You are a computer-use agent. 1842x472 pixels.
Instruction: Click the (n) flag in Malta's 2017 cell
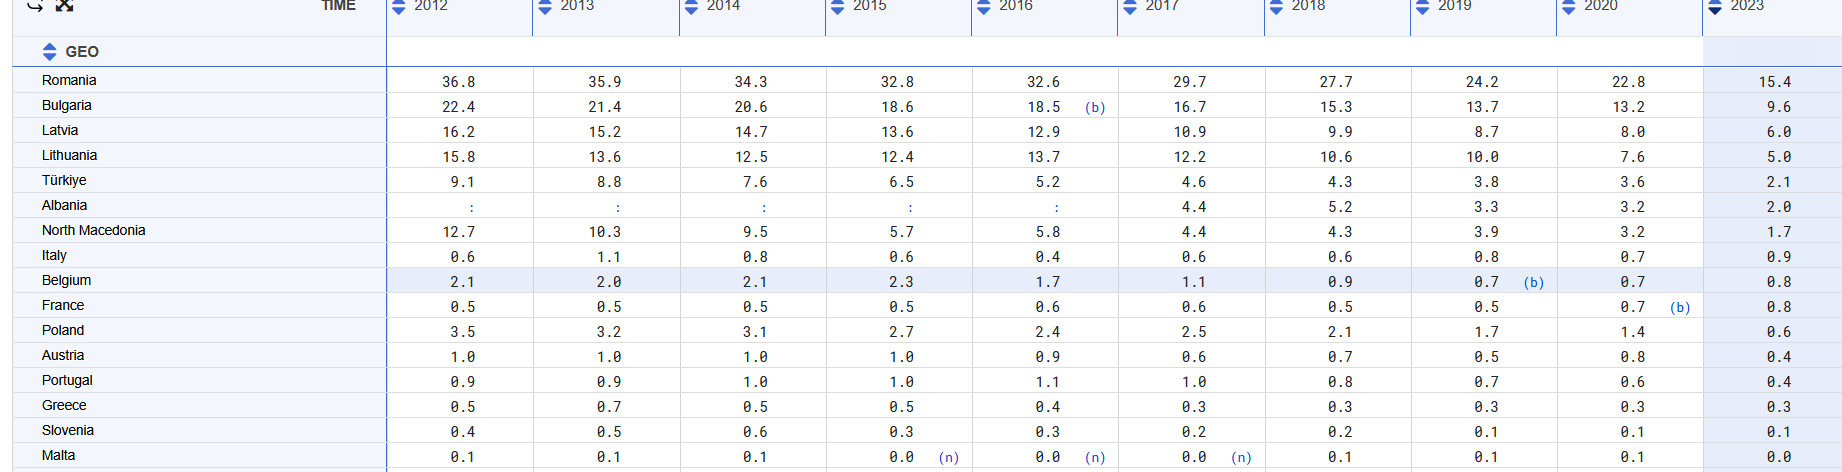coord(1241,457)
